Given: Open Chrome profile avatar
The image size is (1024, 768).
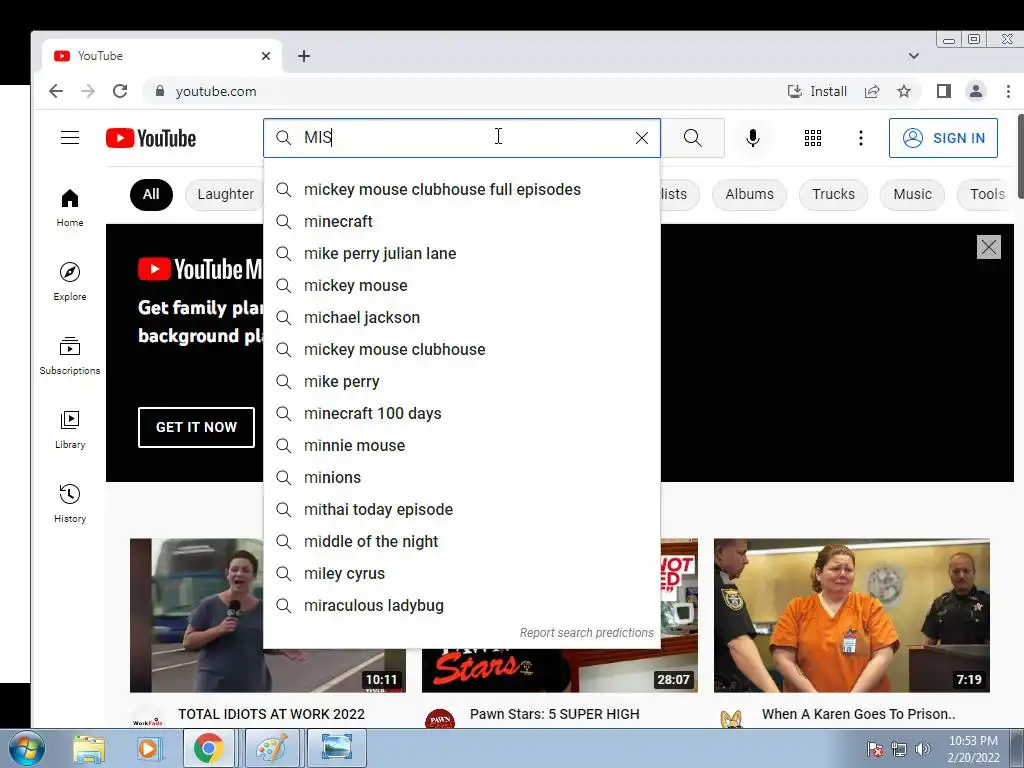Looking at the screenshot, I should 976,91.
